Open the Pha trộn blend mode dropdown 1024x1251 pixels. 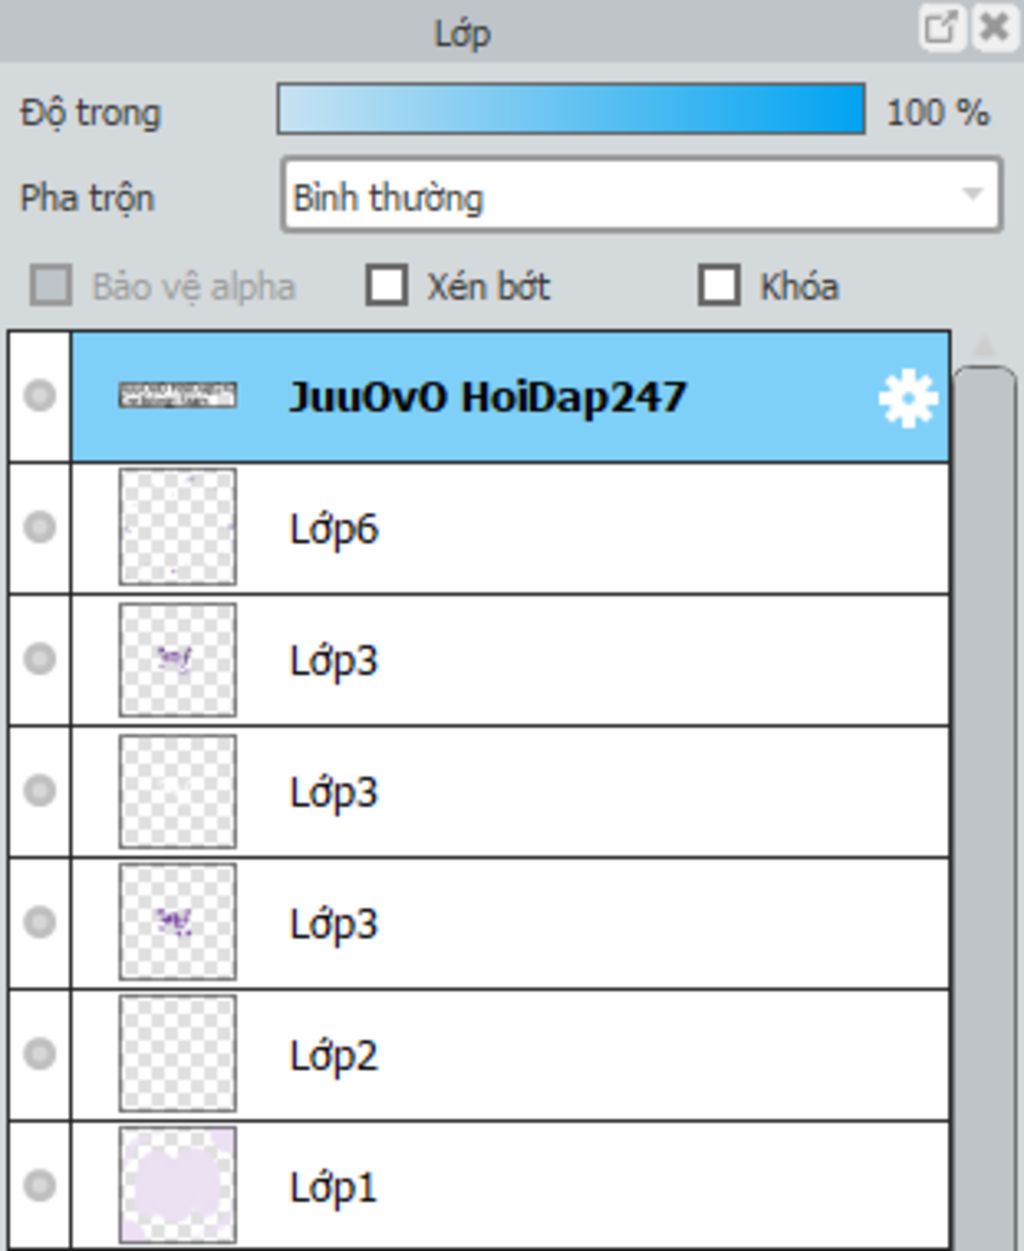tap(642, 196)
